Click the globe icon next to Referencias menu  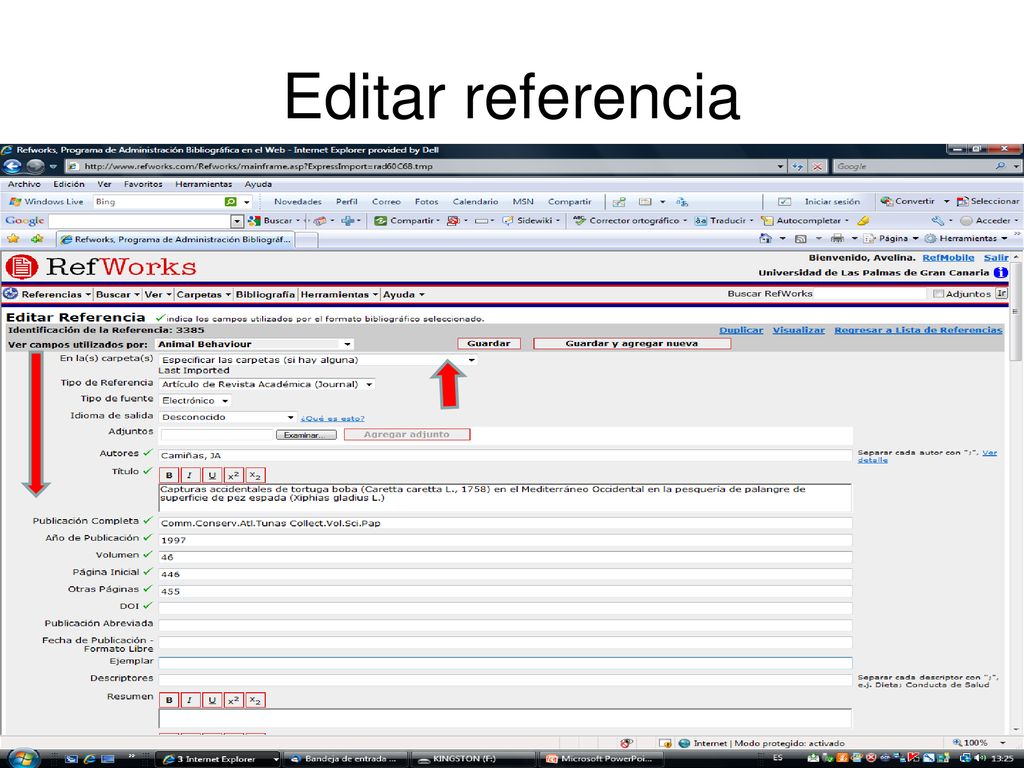10,293
